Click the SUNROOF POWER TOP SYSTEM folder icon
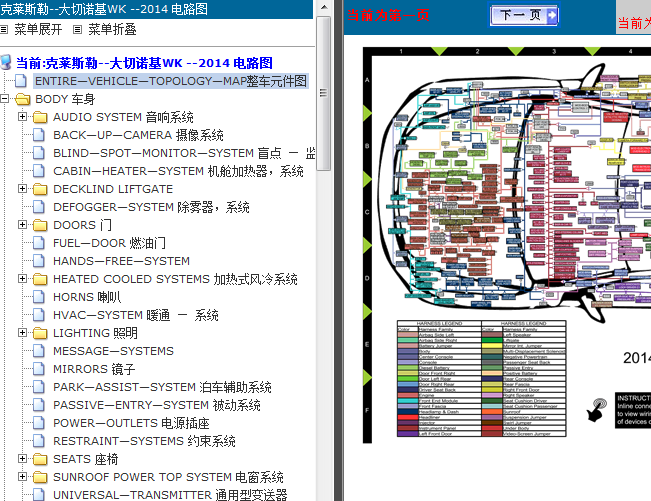 [x=40, y=477]
